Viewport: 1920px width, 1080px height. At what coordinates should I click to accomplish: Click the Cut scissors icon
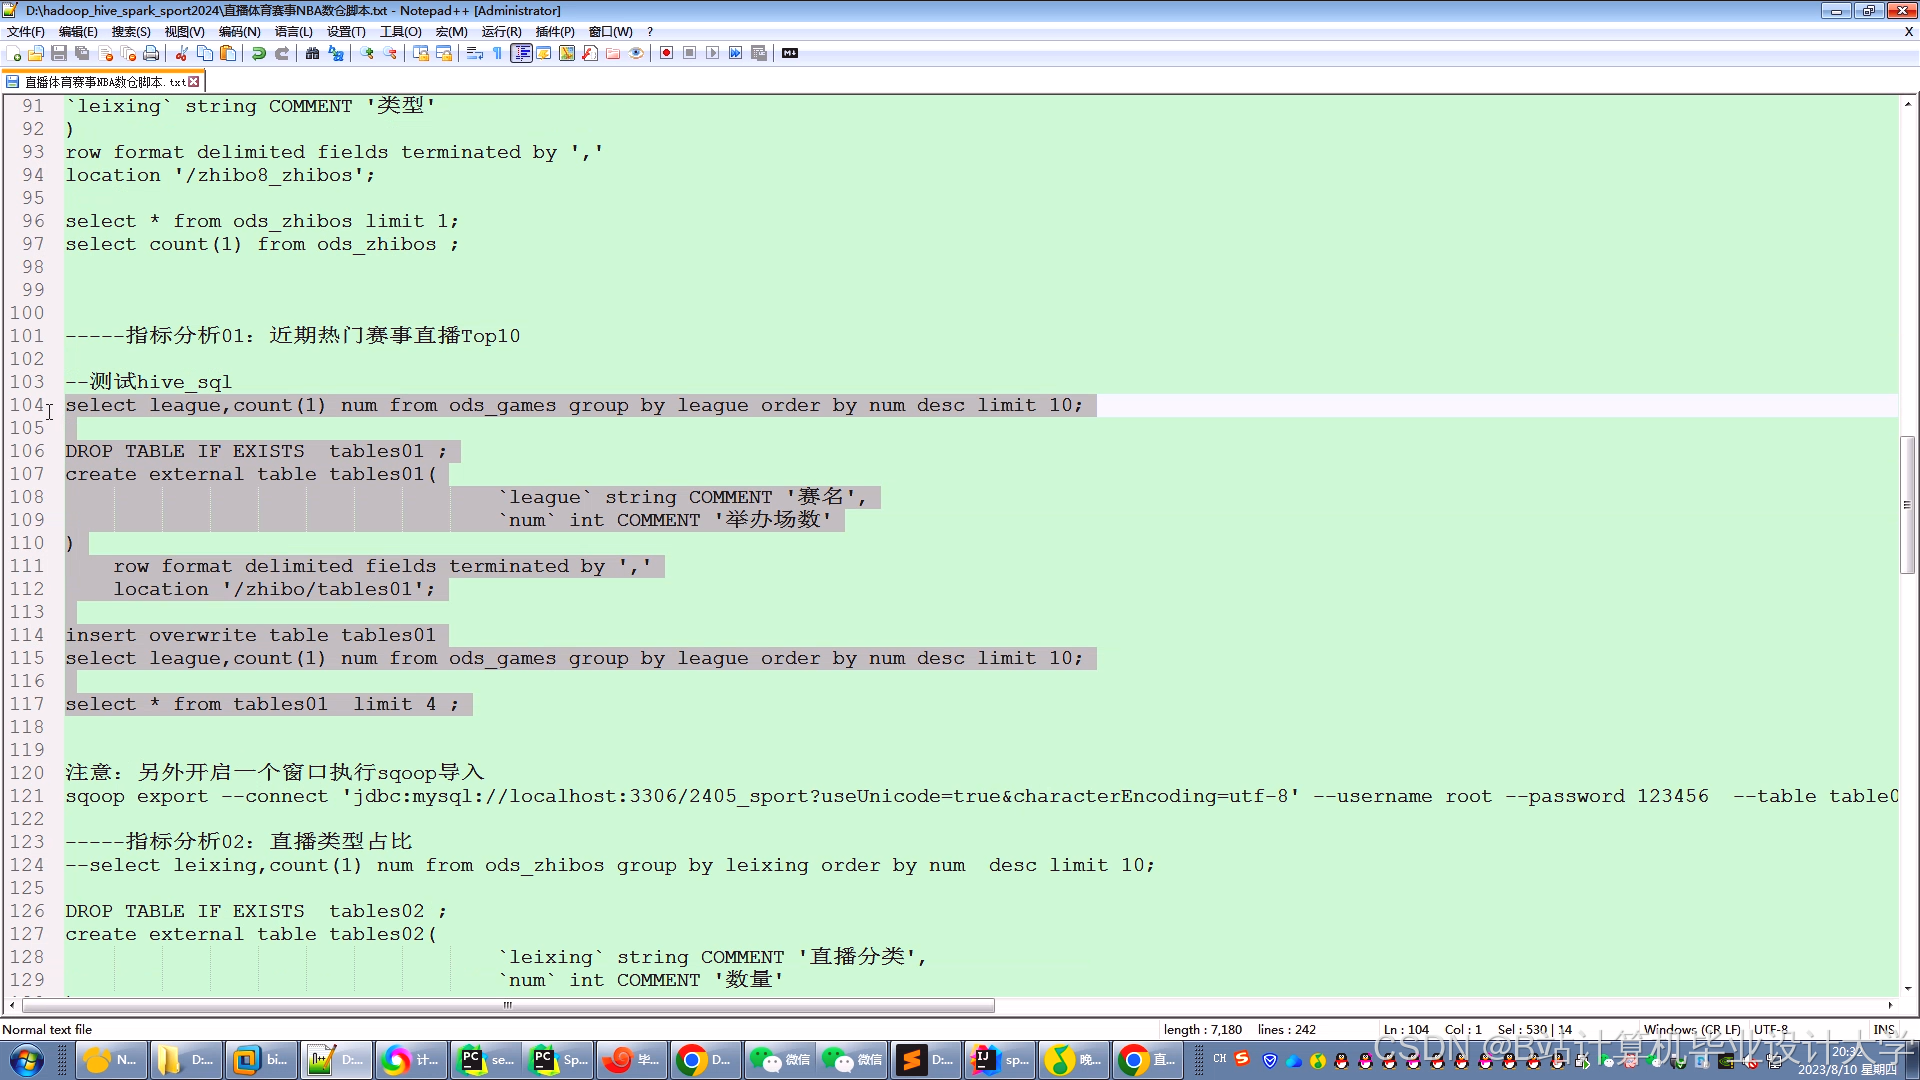coord(182,53)
